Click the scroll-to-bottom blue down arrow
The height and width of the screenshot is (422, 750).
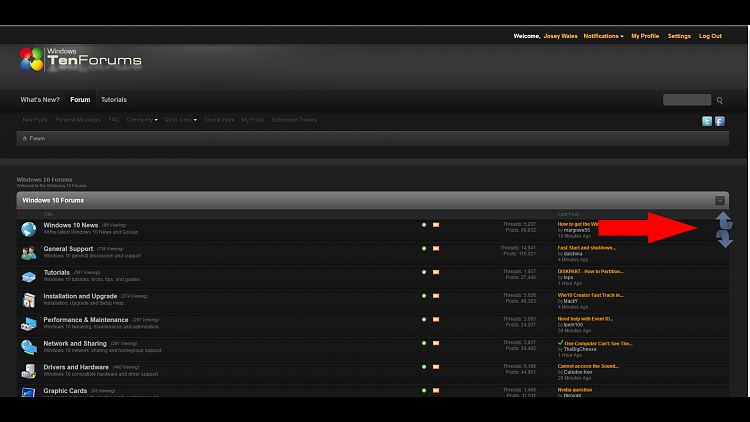click(x=724, y=239)
